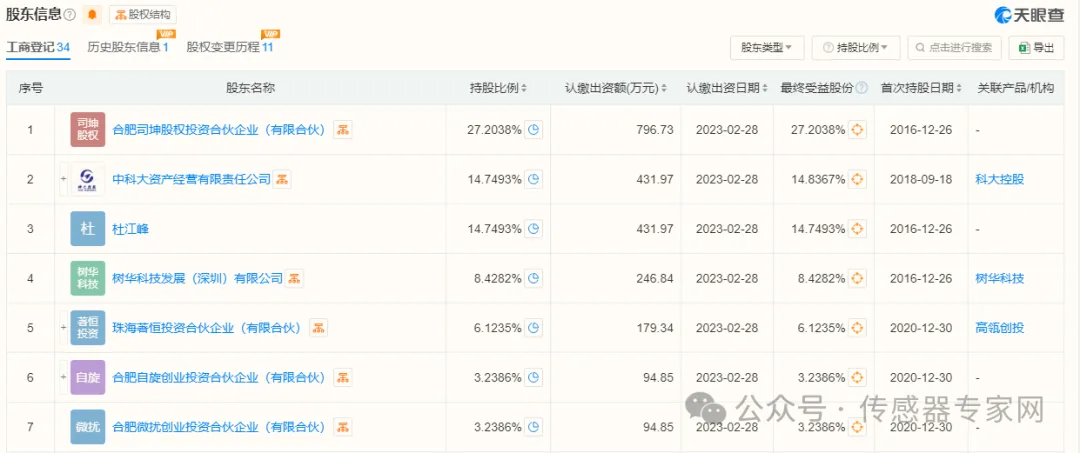Image resolution: width=1080 pixels, height=453 pixels.
Task: Click beneficiary target icon in 杜江峰 row
Action: 857,229
